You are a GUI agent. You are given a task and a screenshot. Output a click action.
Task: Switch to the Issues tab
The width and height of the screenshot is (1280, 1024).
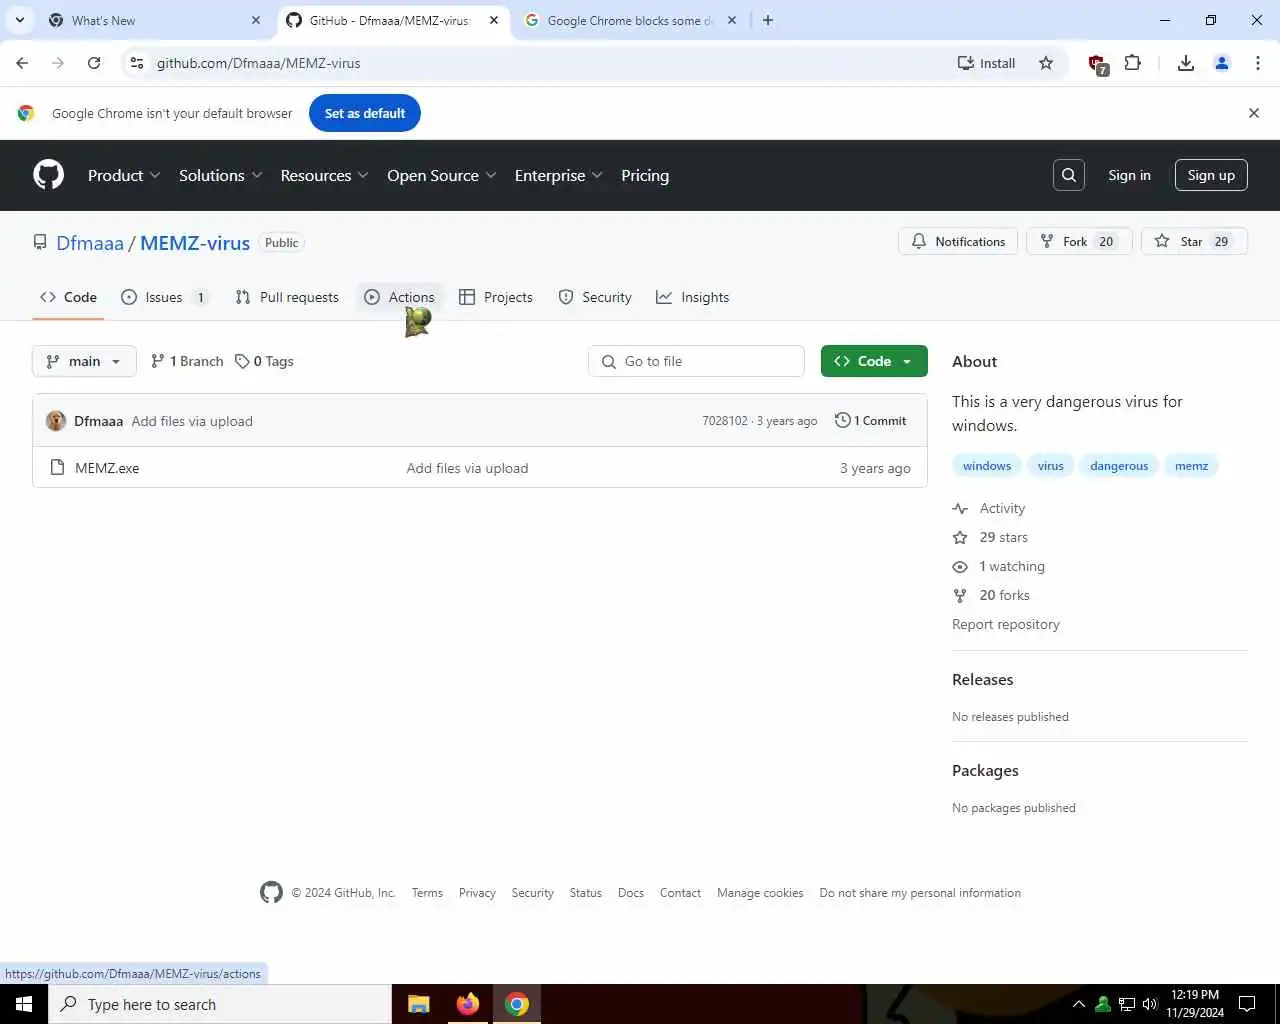(x=165, y=297)
